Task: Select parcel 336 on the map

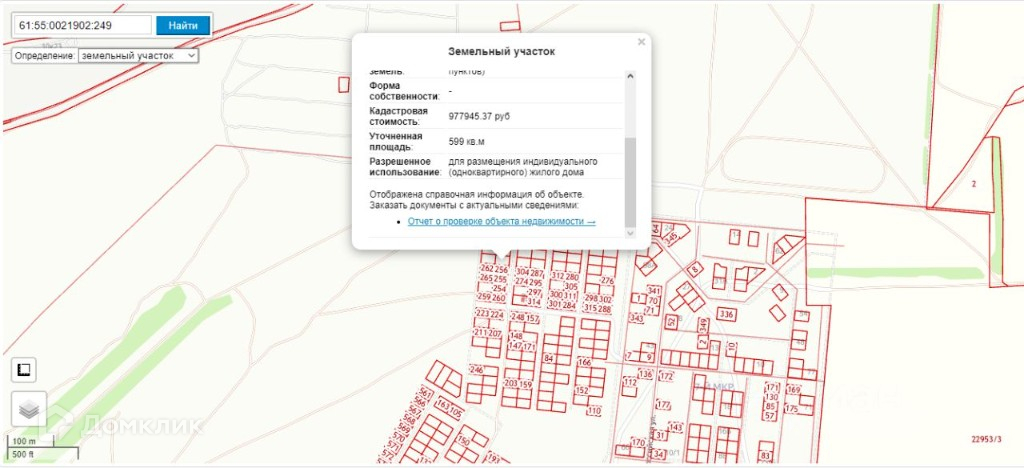Action: click(x=727, y=315)
